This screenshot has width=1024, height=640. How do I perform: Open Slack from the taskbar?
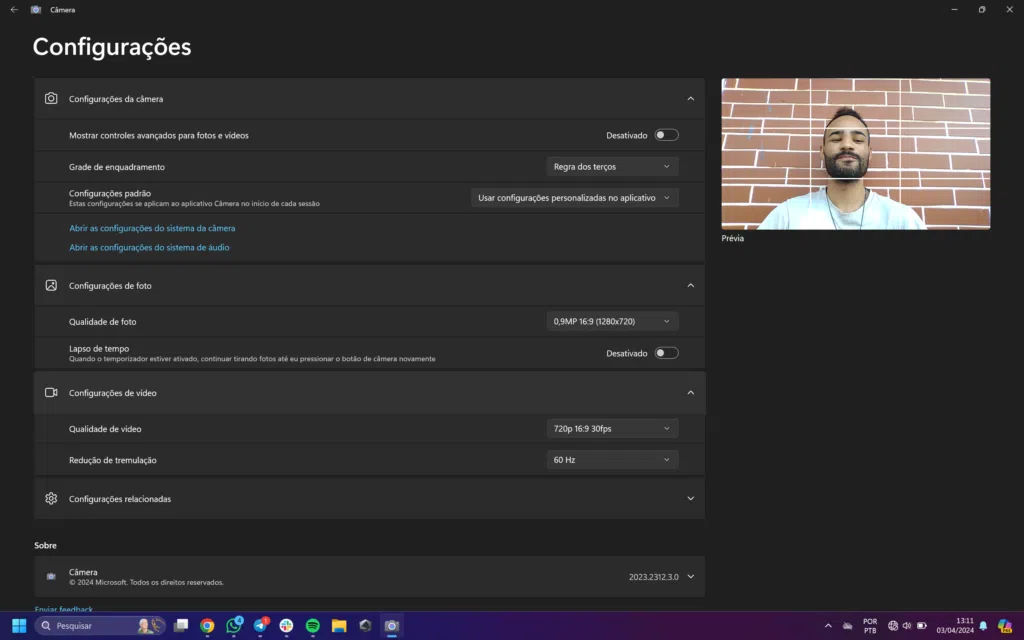point(286,626)
